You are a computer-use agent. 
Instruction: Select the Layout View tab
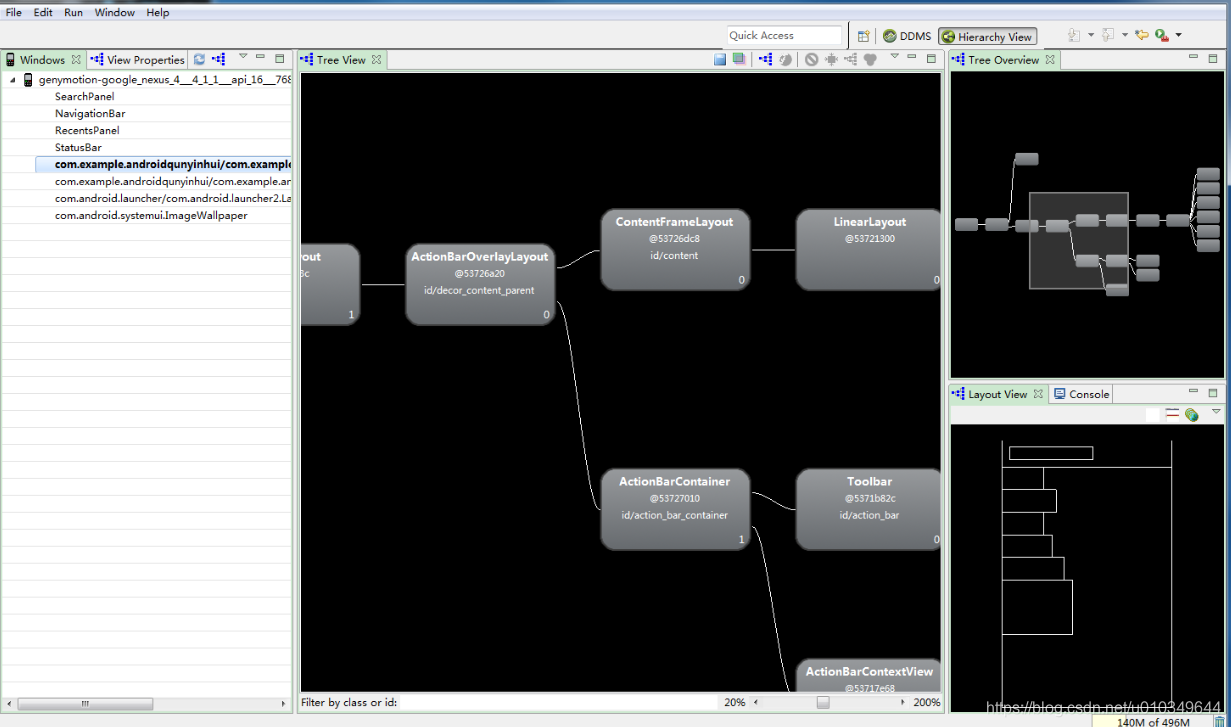pyautogui.click(x=997, y=394)
